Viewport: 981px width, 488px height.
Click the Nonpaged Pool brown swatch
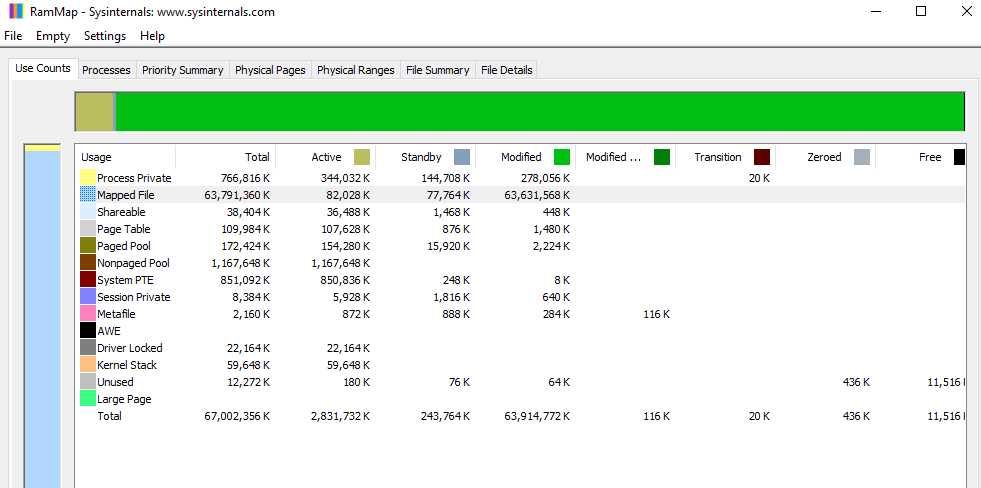click(88, 263)
